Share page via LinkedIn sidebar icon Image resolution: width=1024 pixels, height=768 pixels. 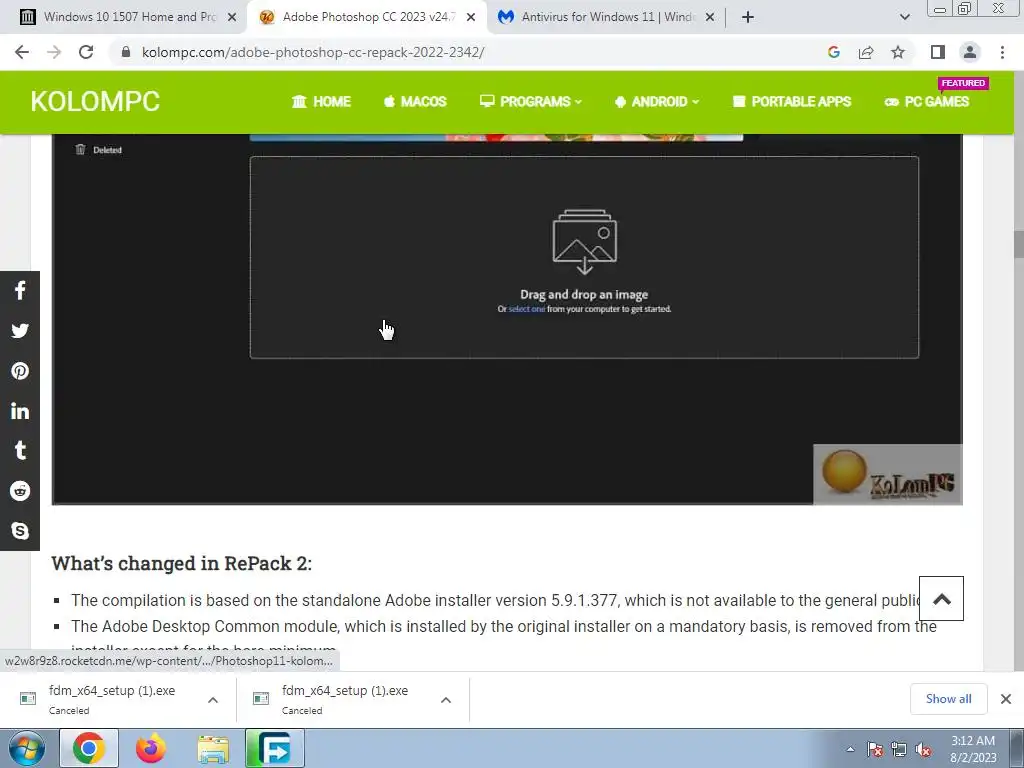[20, 411]
